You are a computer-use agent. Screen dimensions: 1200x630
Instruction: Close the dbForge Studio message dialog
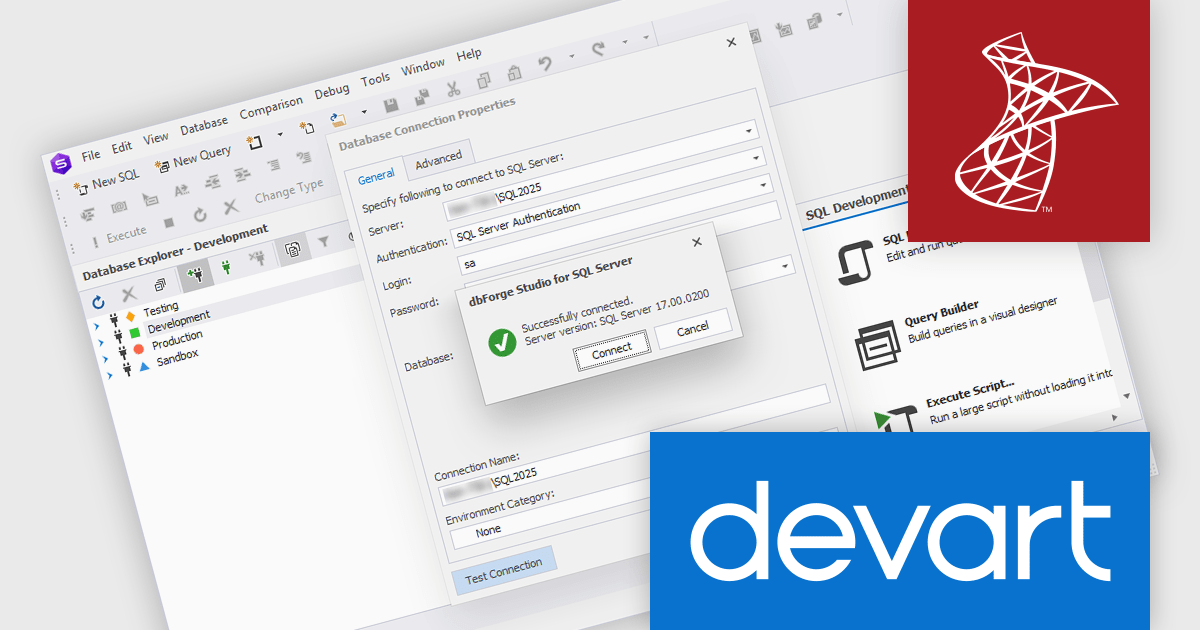pyautogui.click(x=697, y=241)
